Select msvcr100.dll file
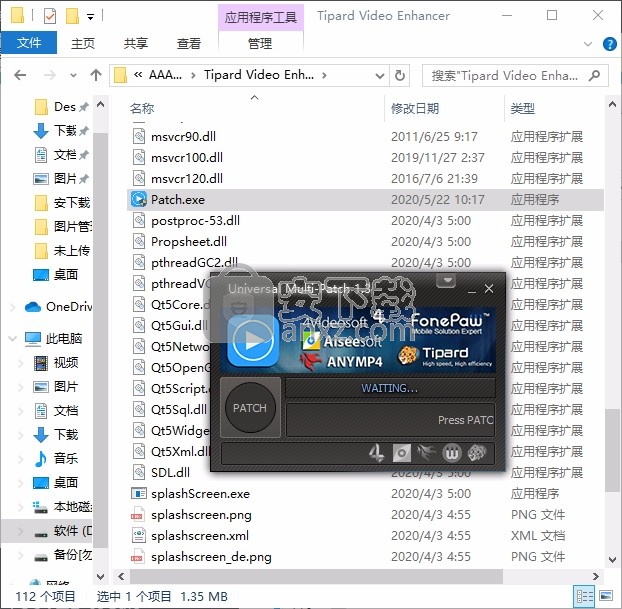The image size is (622, 609). point(187,158)
